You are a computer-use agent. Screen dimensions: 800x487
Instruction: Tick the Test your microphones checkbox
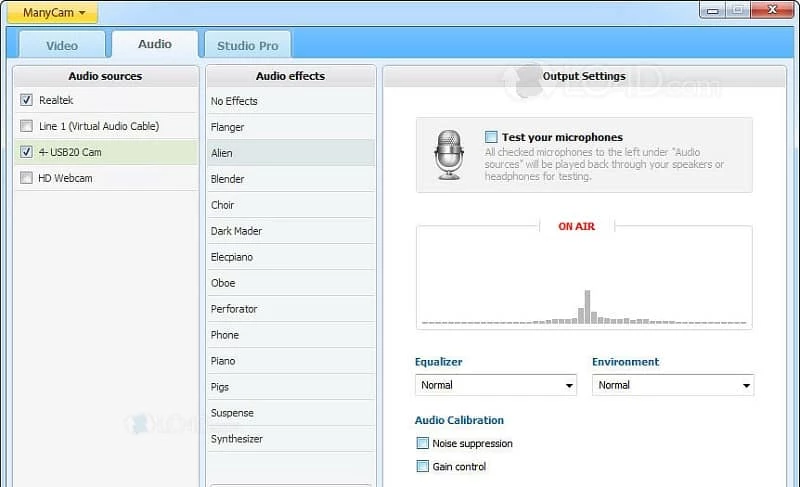491,137
